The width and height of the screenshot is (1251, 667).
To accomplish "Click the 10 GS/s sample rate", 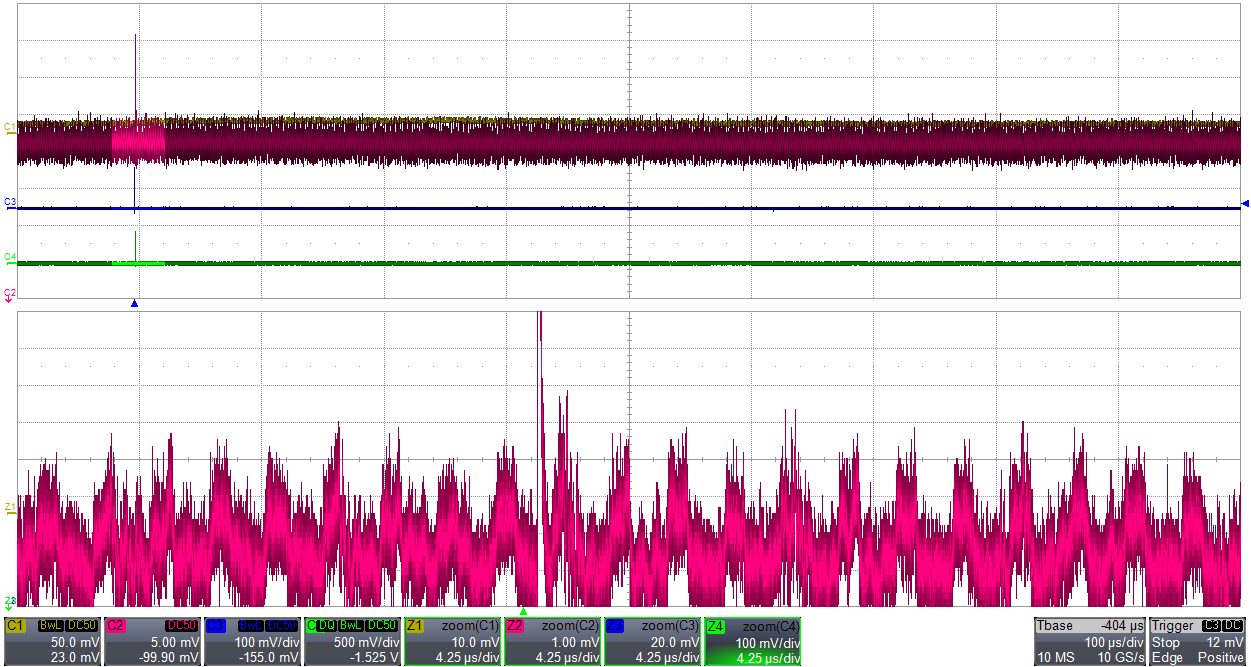I will [1121, 657].
